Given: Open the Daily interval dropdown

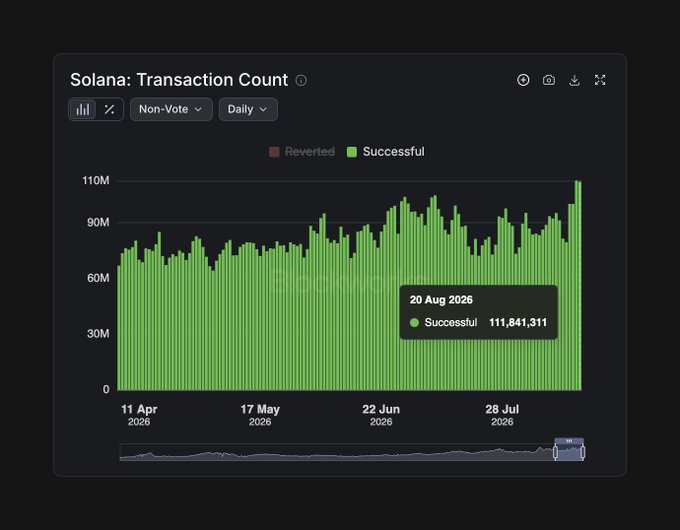Looking at the screenshot, I should coord(248,109).
